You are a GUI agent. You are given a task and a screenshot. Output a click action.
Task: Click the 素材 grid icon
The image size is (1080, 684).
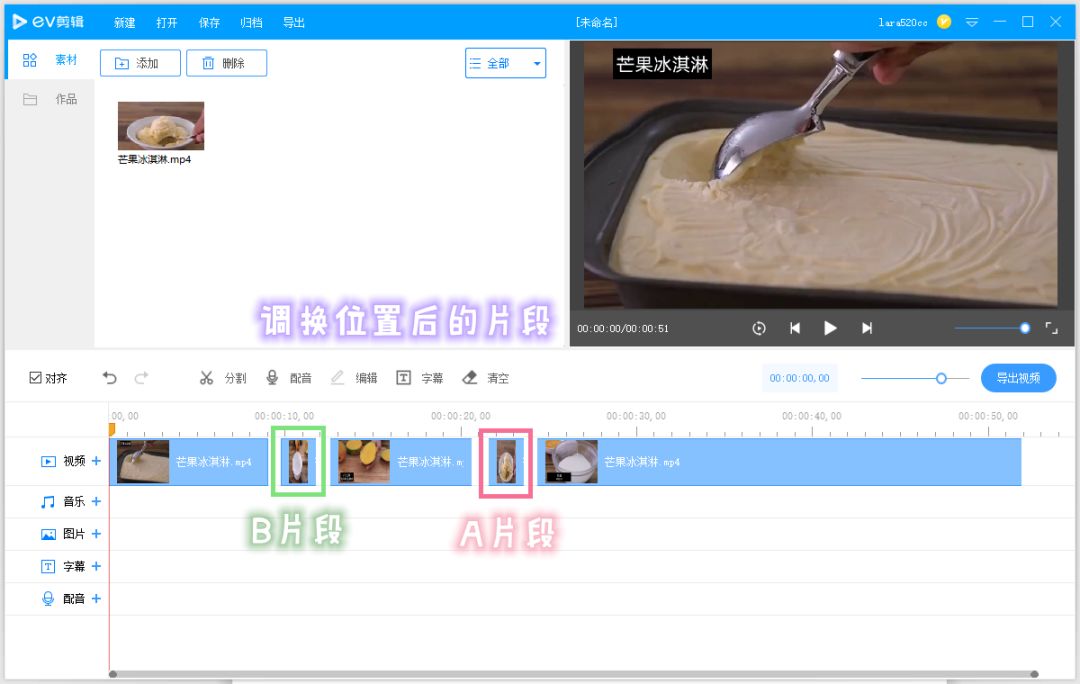(30, 60)
